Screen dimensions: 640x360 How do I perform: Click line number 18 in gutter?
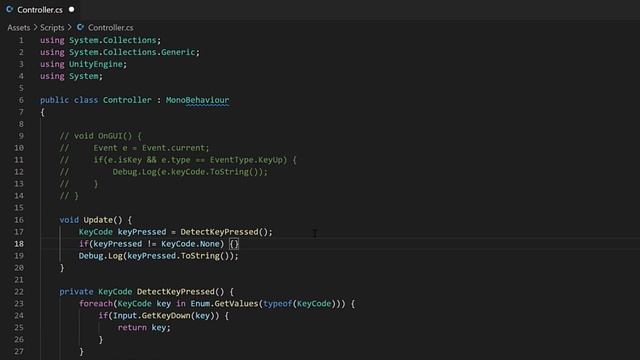click(19, 244)
